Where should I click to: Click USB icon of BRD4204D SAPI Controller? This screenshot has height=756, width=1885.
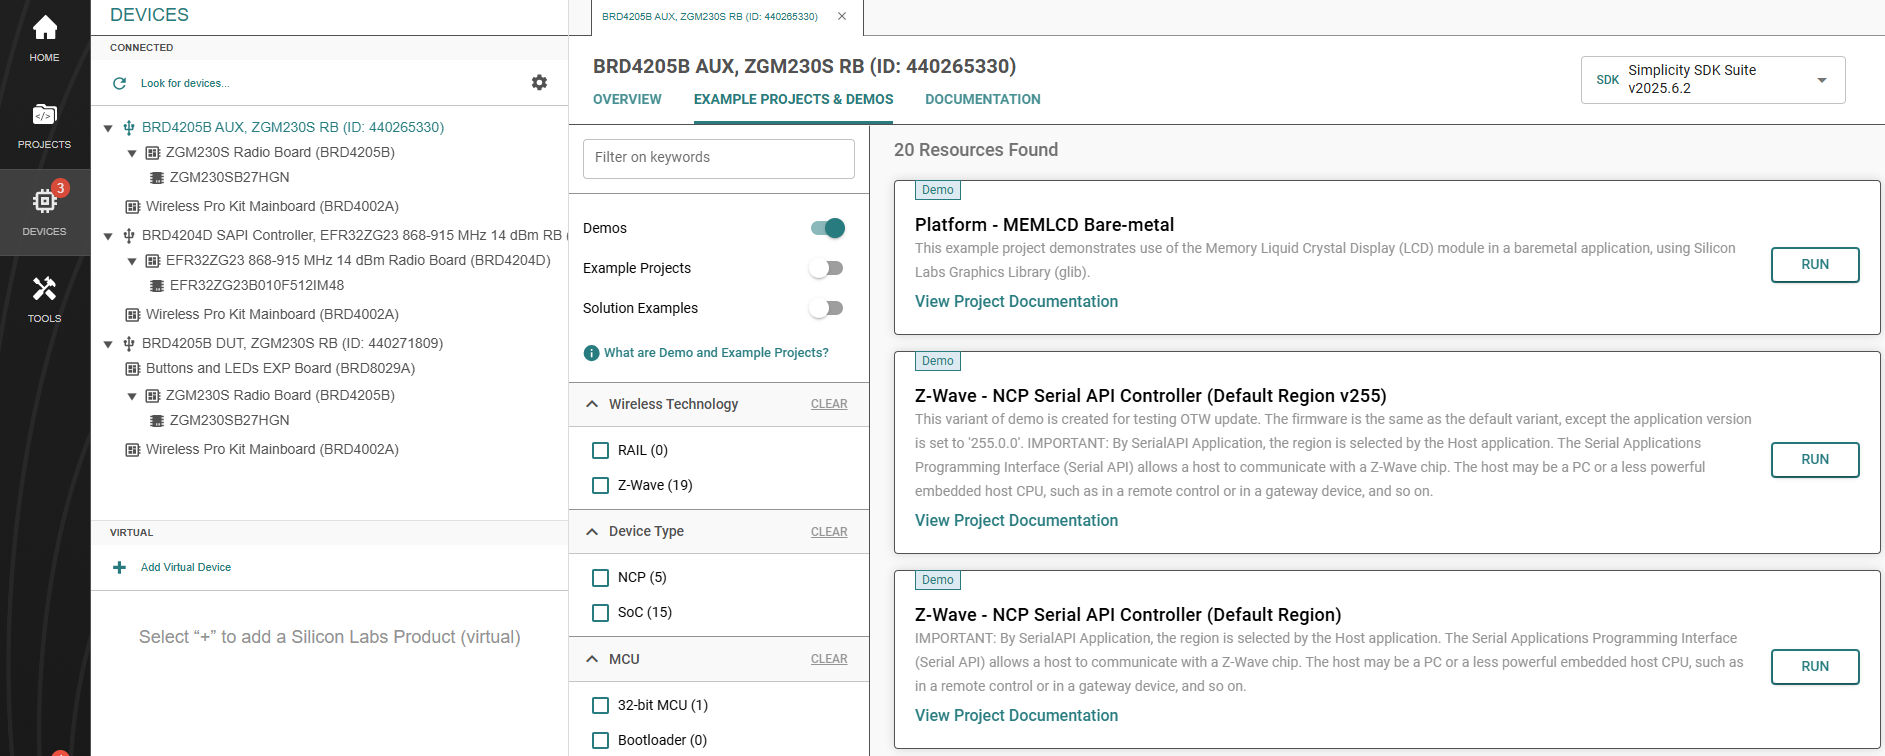pos(129,236)
